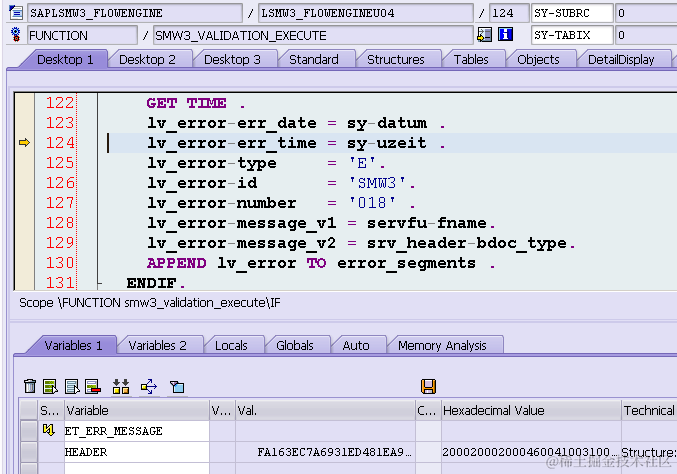The image size is (677, 474).
Task: Click the gear icon beside FUNCTION field
Action: (16, 35)
